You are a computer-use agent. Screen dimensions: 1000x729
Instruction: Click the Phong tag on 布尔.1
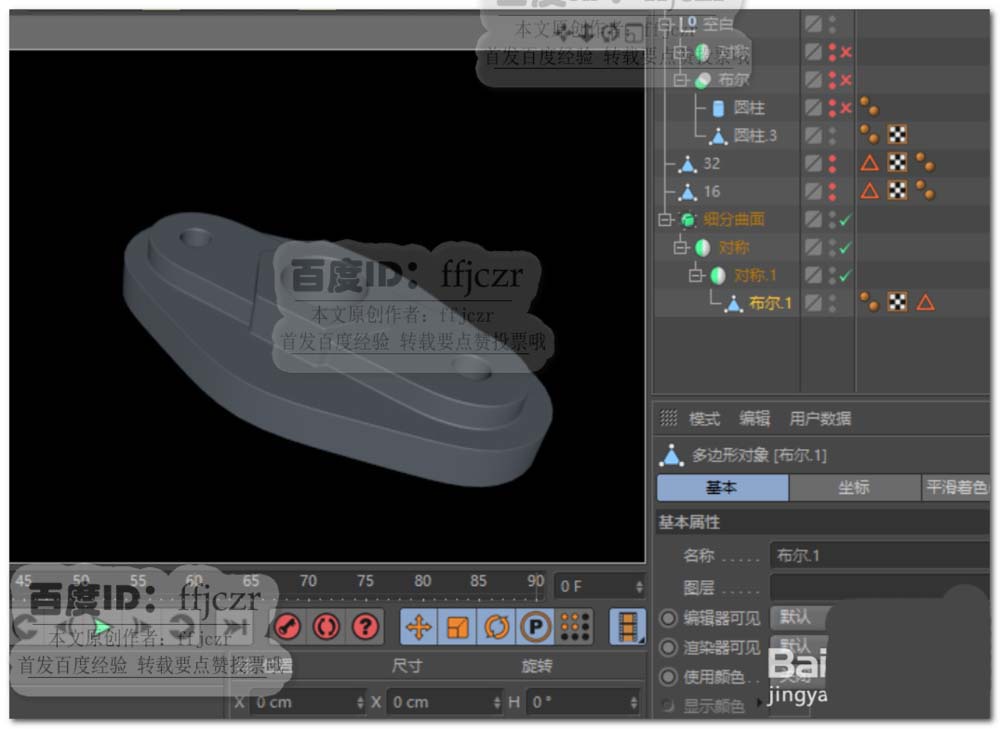point(869,302)
